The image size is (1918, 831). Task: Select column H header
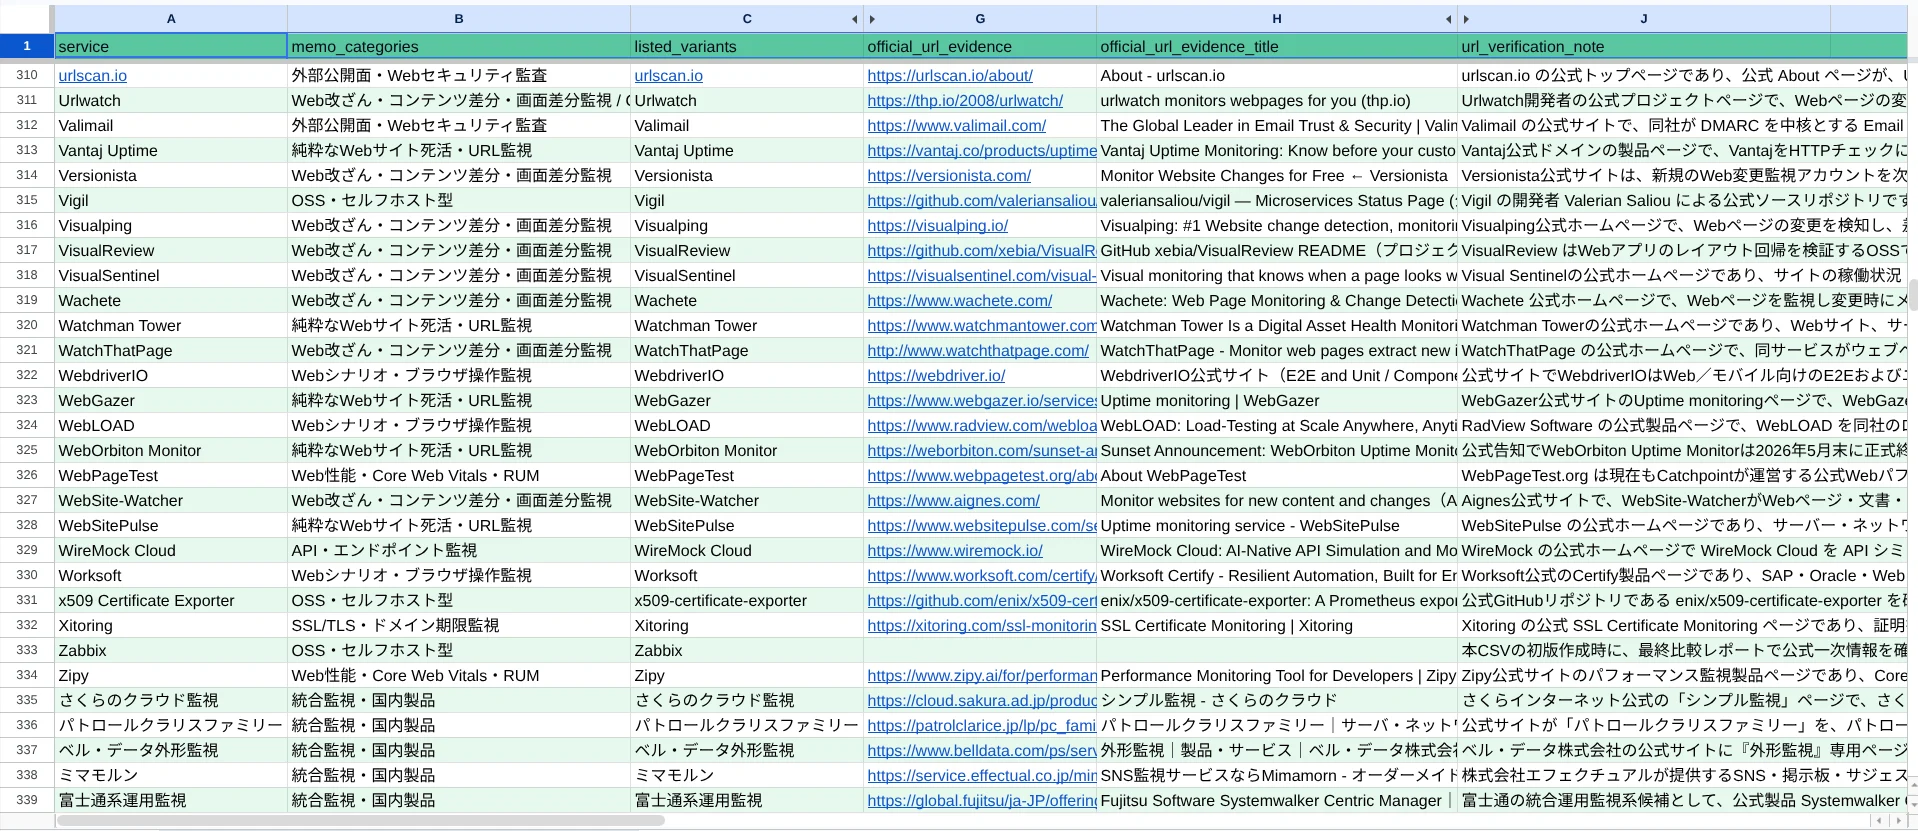(x=1276, y=19)
